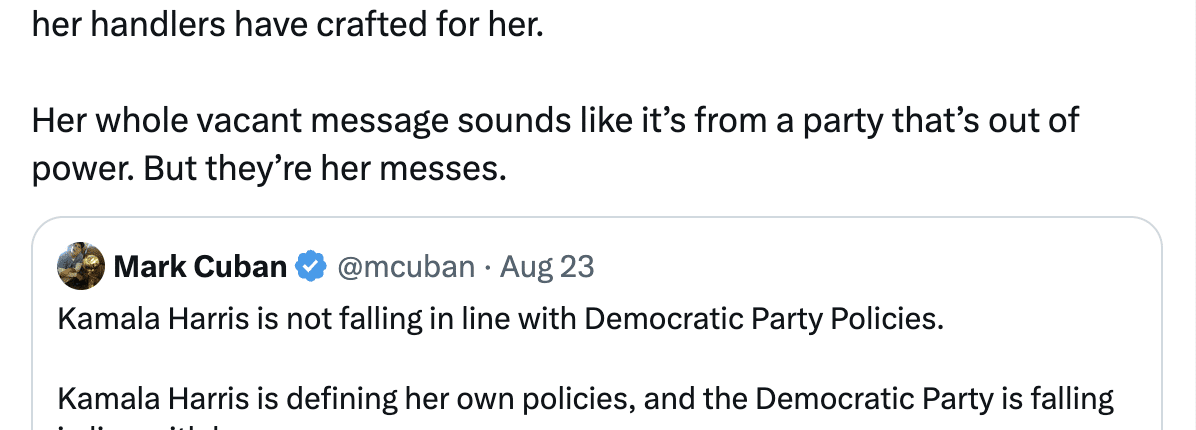Viewport: 1196px width, 430px height.
Task: Click the word "power." in the main post
Action: (x=84, y=169)
